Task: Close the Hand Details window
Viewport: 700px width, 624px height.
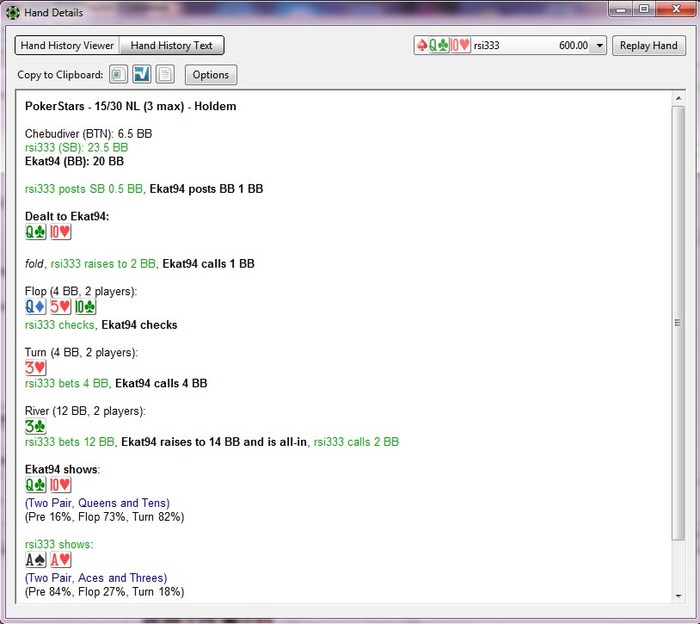Action: point(675,9)
